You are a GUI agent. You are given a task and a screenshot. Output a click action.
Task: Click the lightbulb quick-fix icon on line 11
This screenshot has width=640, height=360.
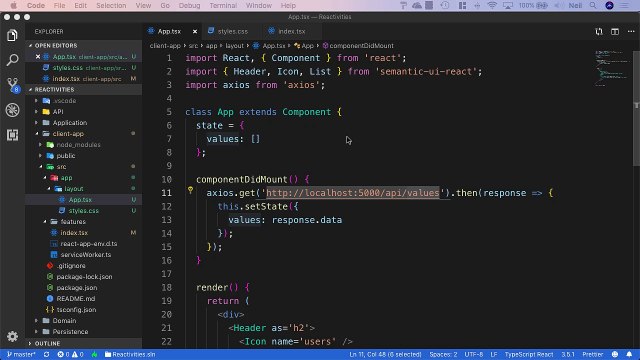click(190, 190)
